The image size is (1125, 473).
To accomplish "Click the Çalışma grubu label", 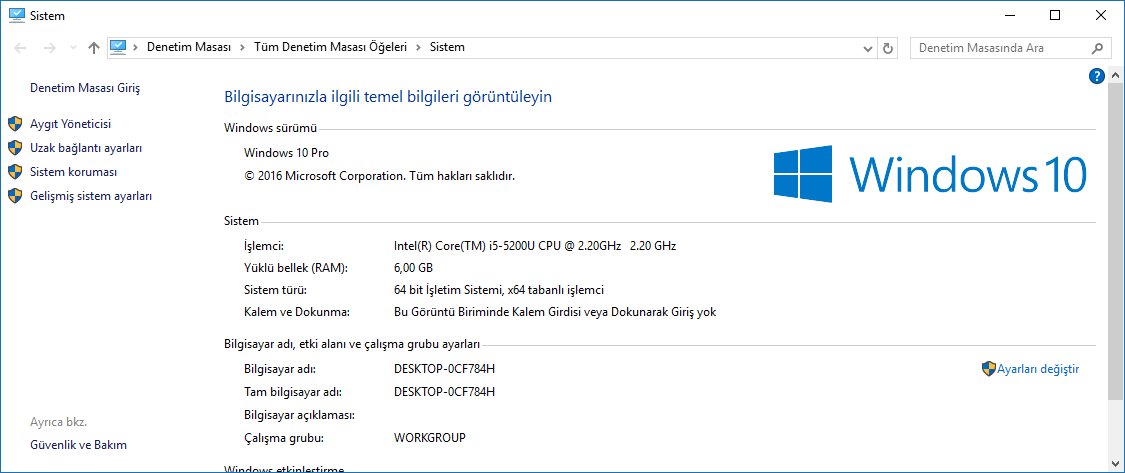I will 284,437.
